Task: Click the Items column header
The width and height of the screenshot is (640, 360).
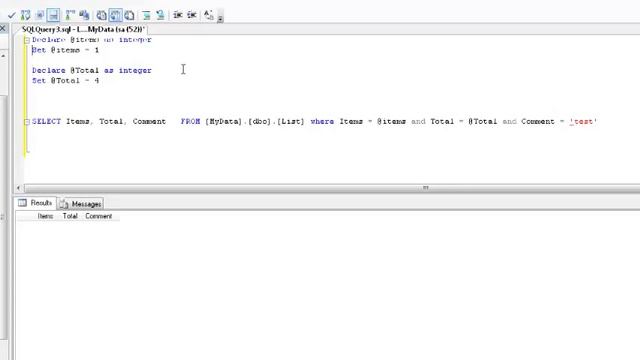Action: [x=45, y=216]
